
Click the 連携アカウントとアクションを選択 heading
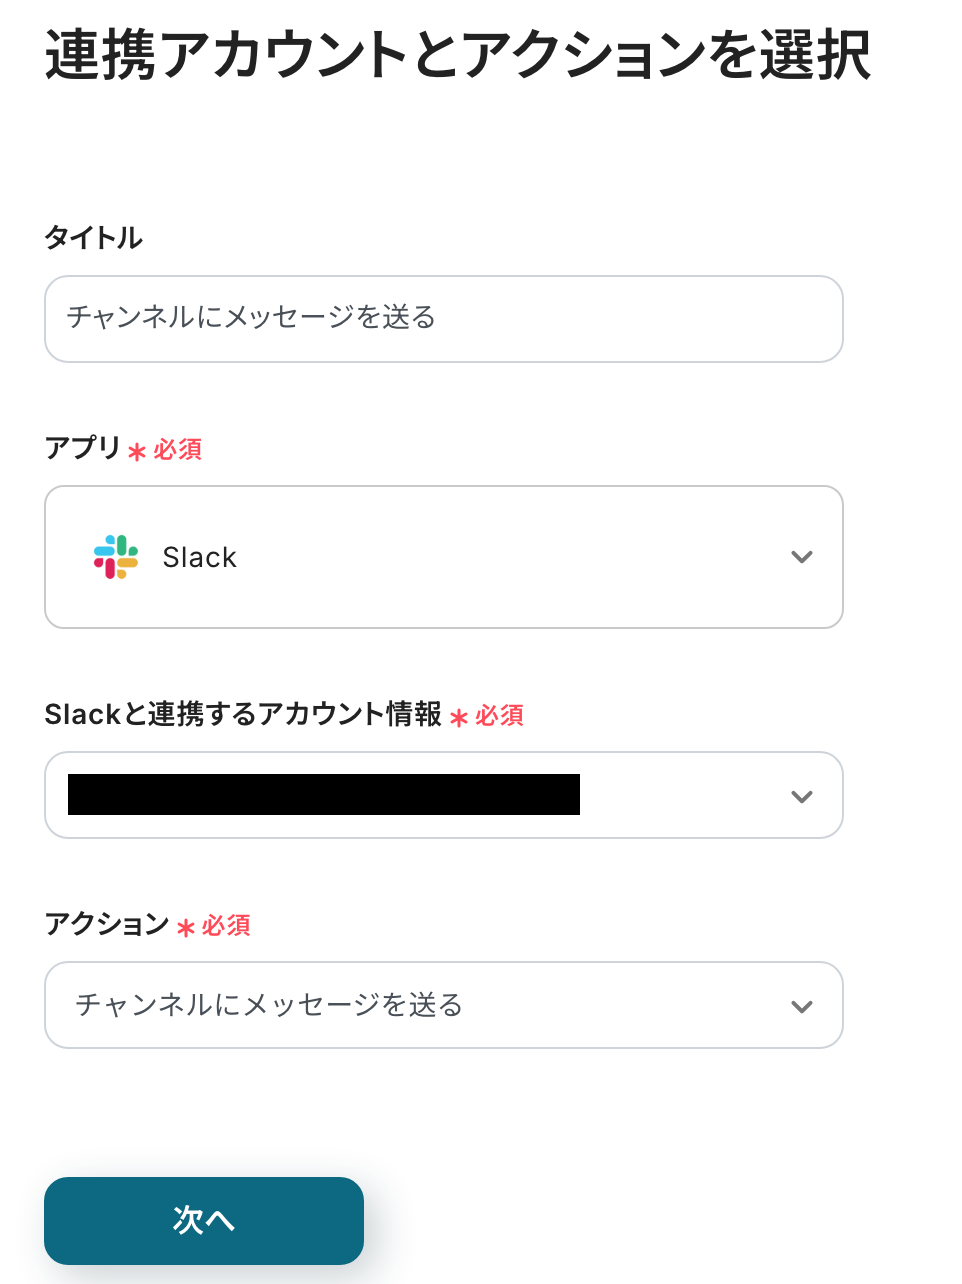tap(458, 55)
